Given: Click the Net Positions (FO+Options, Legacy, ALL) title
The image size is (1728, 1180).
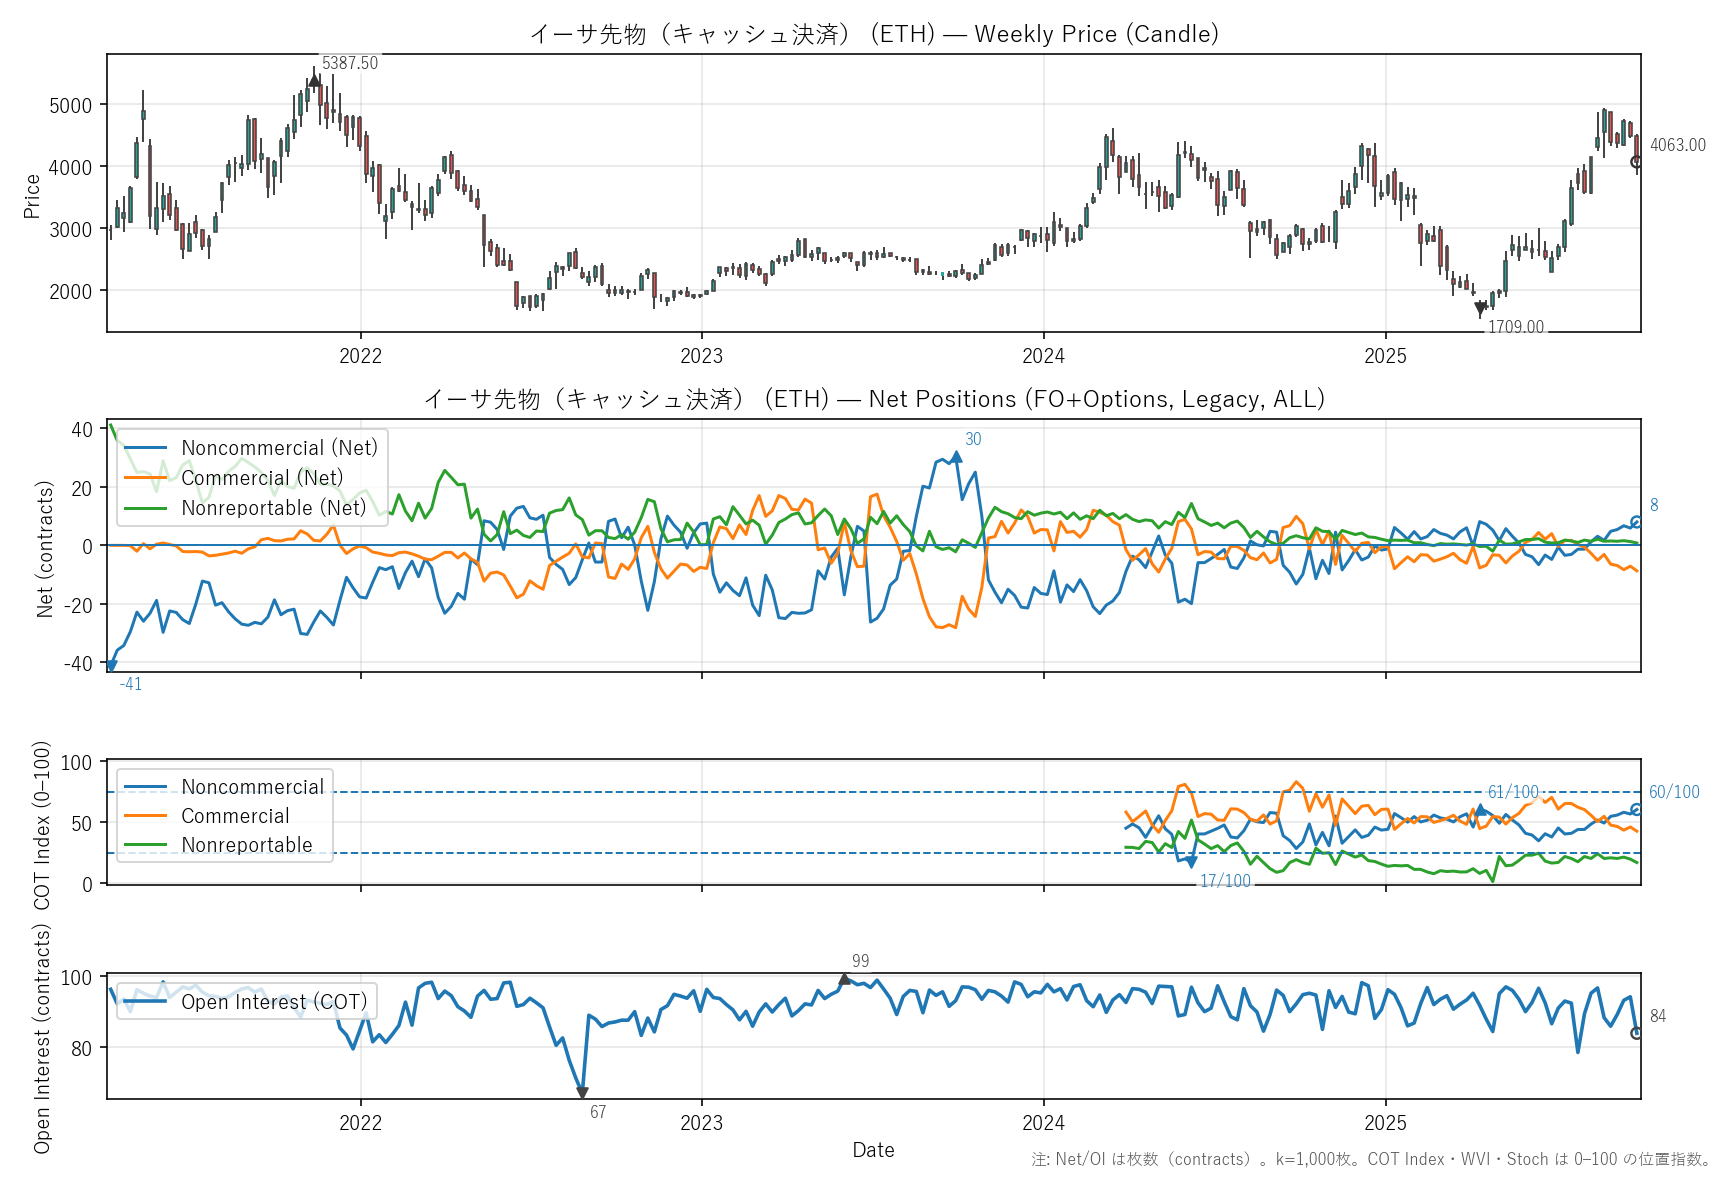Looking at the screenshot, I should pos(874,399).
